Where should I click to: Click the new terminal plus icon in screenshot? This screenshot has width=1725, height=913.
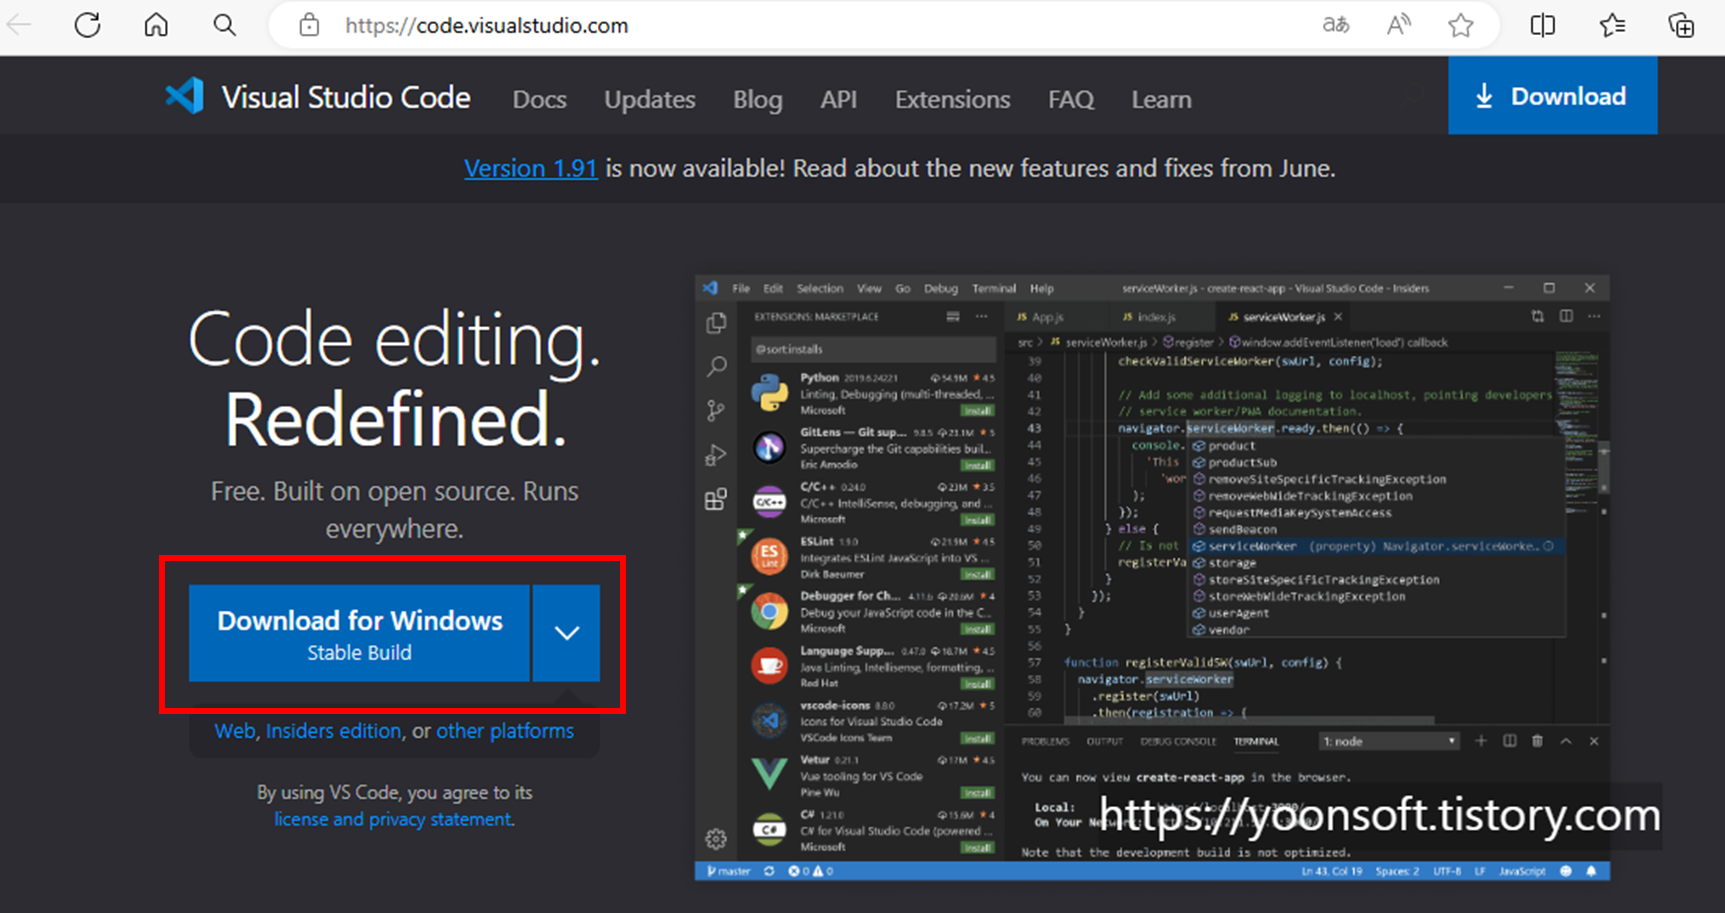(x=1481, y=741)
